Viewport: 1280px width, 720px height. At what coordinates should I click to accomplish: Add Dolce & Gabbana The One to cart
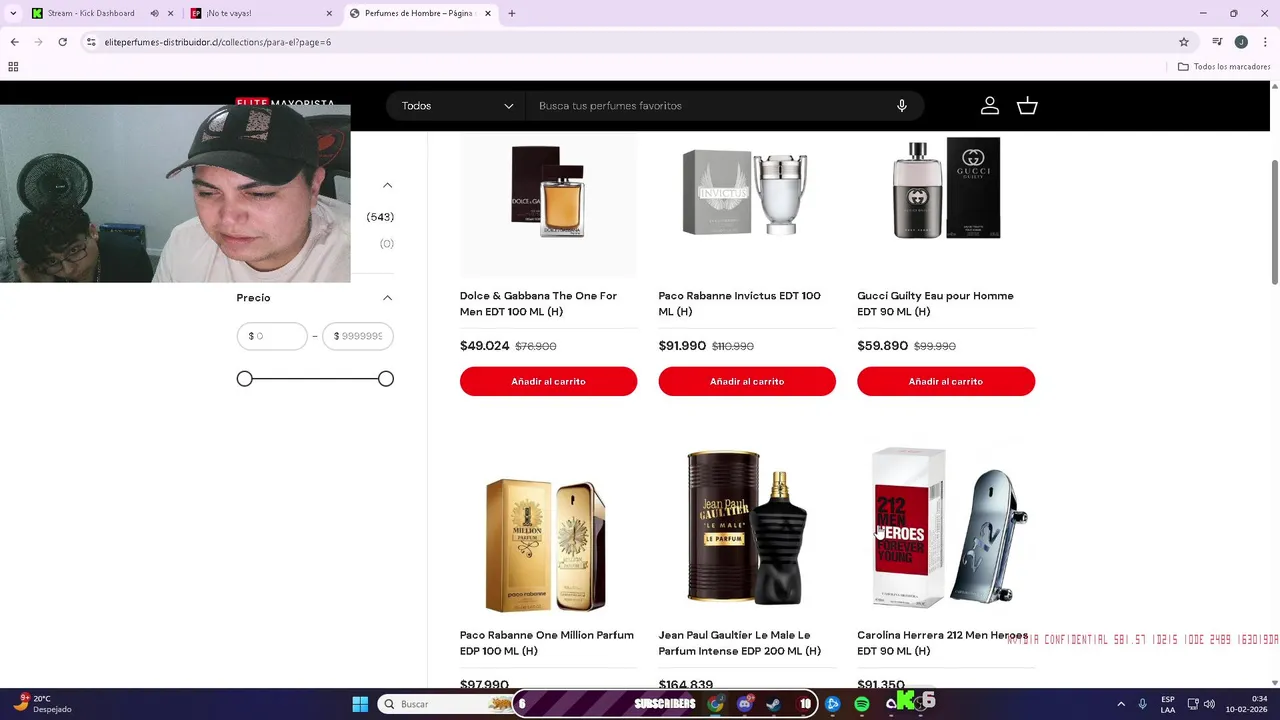(548, 381)
